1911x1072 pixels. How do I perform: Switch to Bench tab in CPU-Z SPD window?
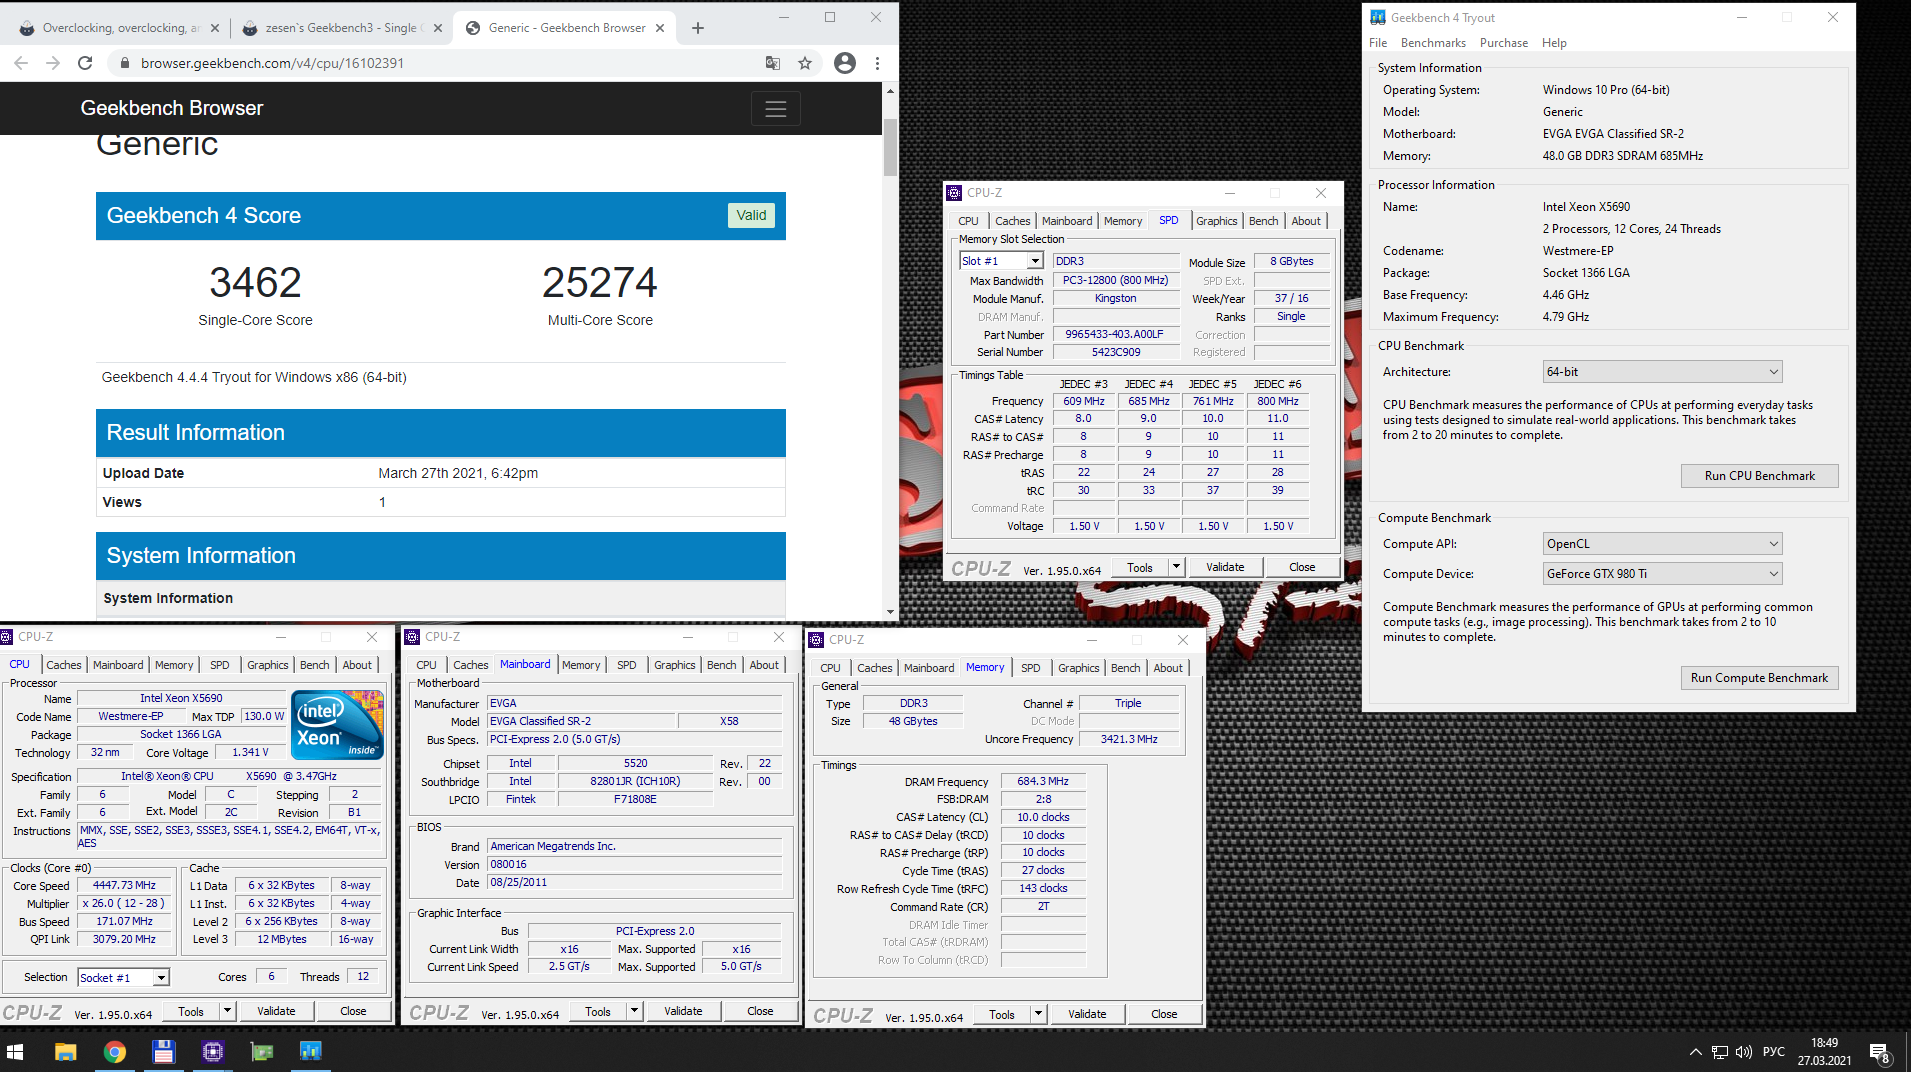pyautogui.click(x=1263, y=221)
